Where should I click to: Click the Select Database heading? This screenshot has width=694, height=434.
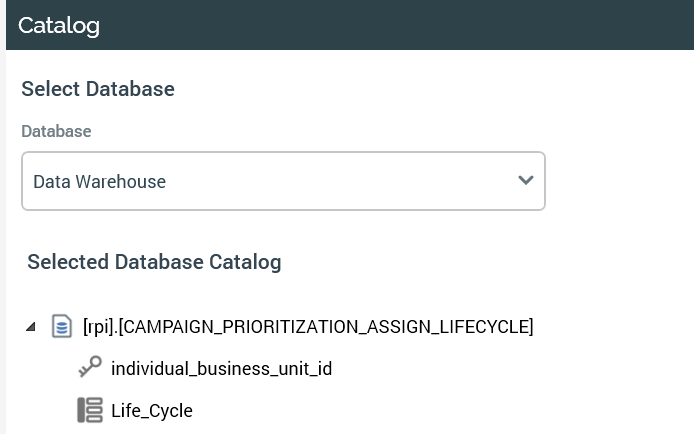[98, 89]
